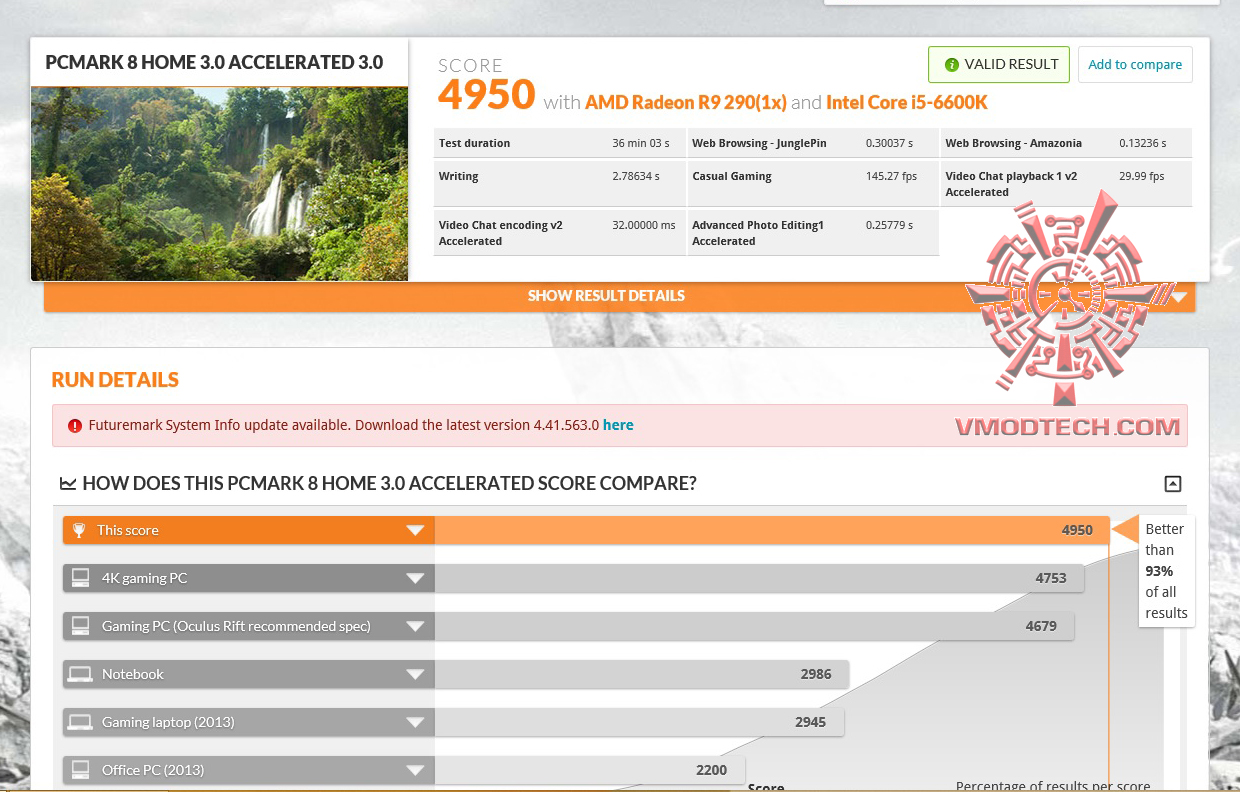The height and width of the screenshot is (792, 1240).
Task: Click the Gaming laptop (2013) laptop icon
Action: [x=79, y=722]
